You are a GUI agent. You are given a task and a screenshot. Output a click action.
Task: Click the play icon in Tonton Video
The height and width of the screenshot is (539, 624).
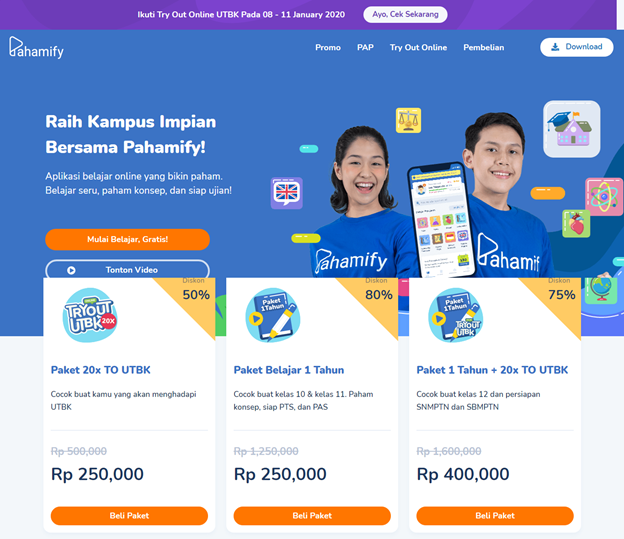71,270
